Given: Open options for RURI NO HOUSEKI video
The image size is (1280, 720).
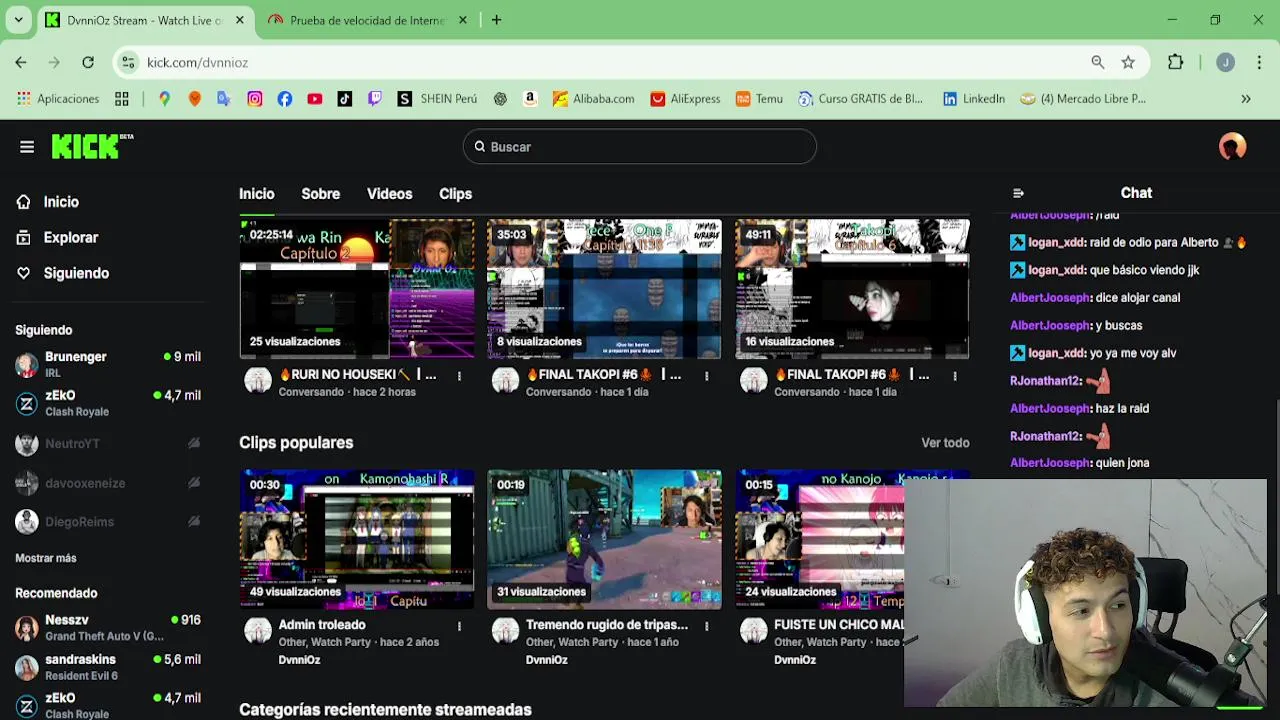Looking at the screenshot, I should (459, 376).
